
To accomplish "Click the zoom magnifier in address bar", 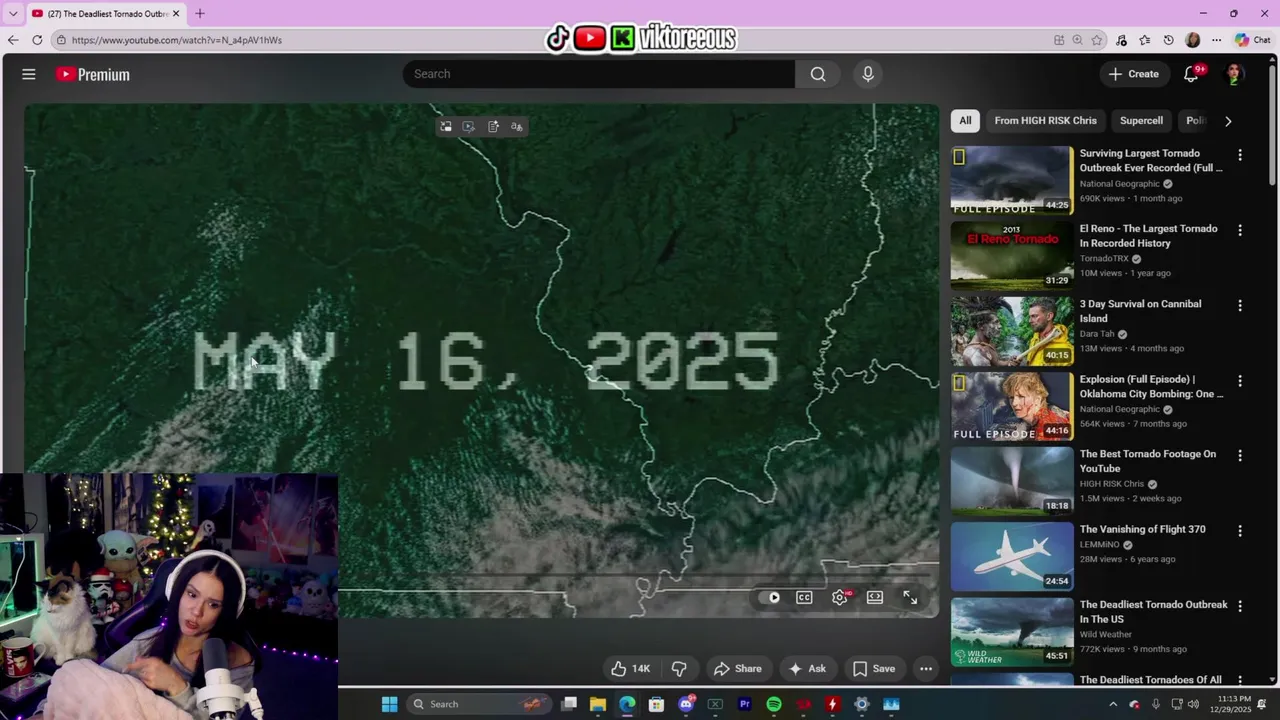I will click(x=1077, y=40).
